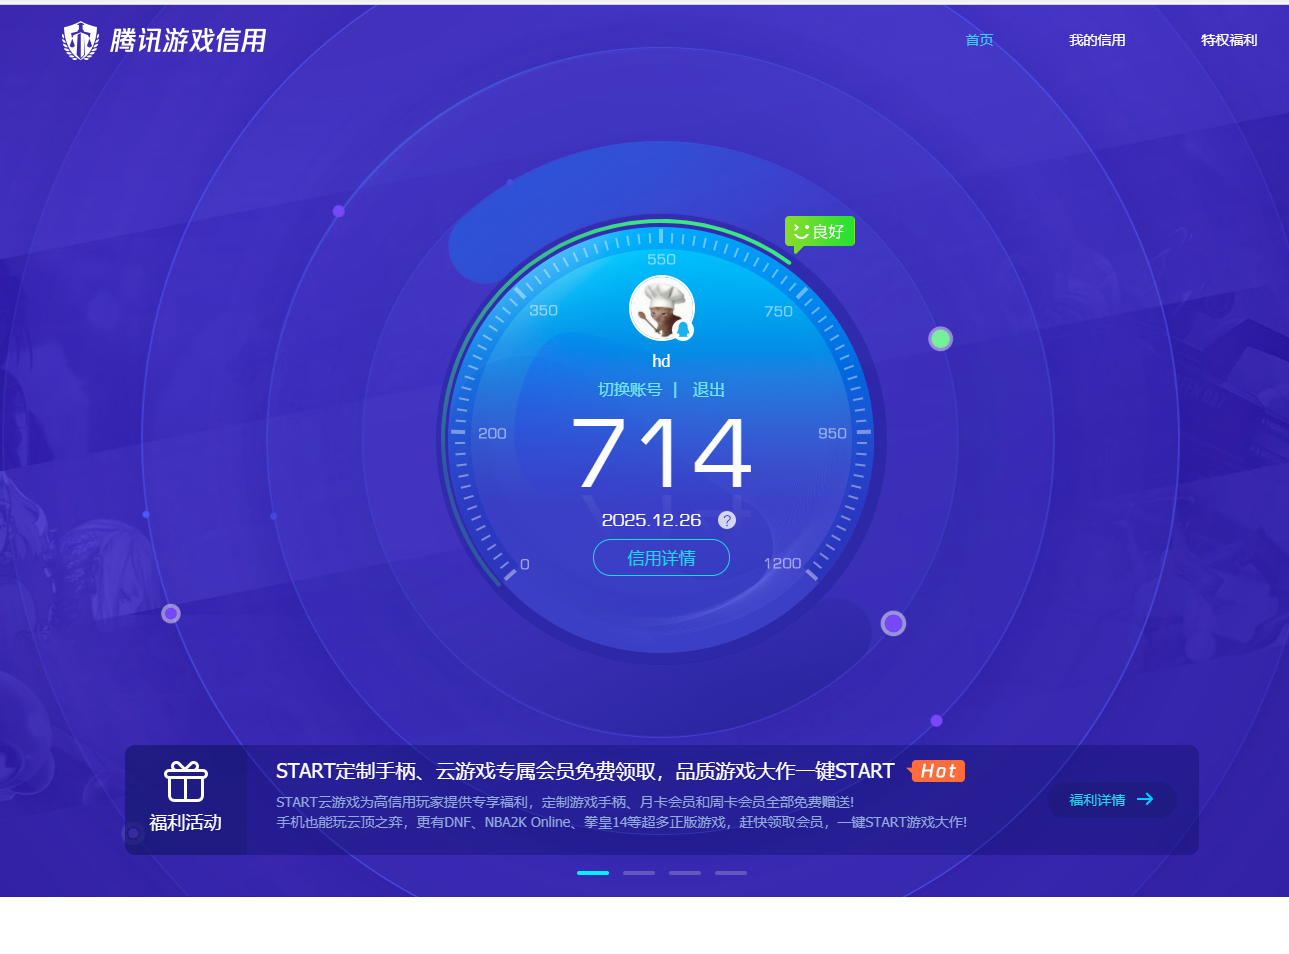The height and width of the screenshot is (954, 1289).
Task: Click 退出 to log out
Action: pyautogui.click(x=708, y=390)
